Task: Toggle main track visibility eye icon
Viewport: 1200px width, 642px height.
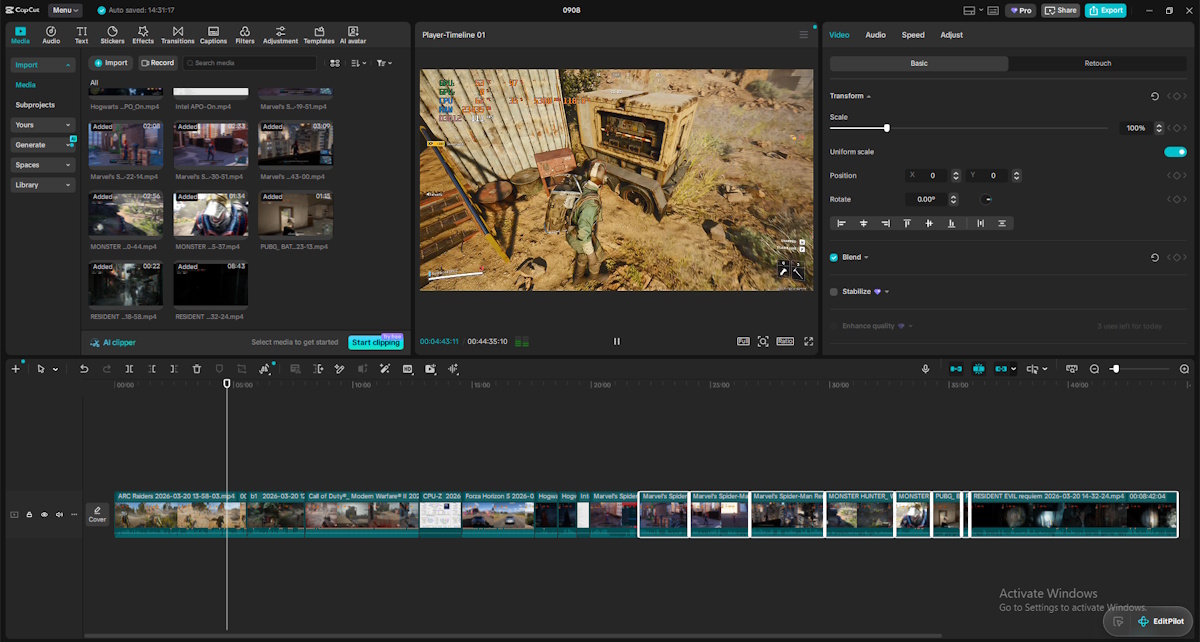Action: (x=44, y=515)
